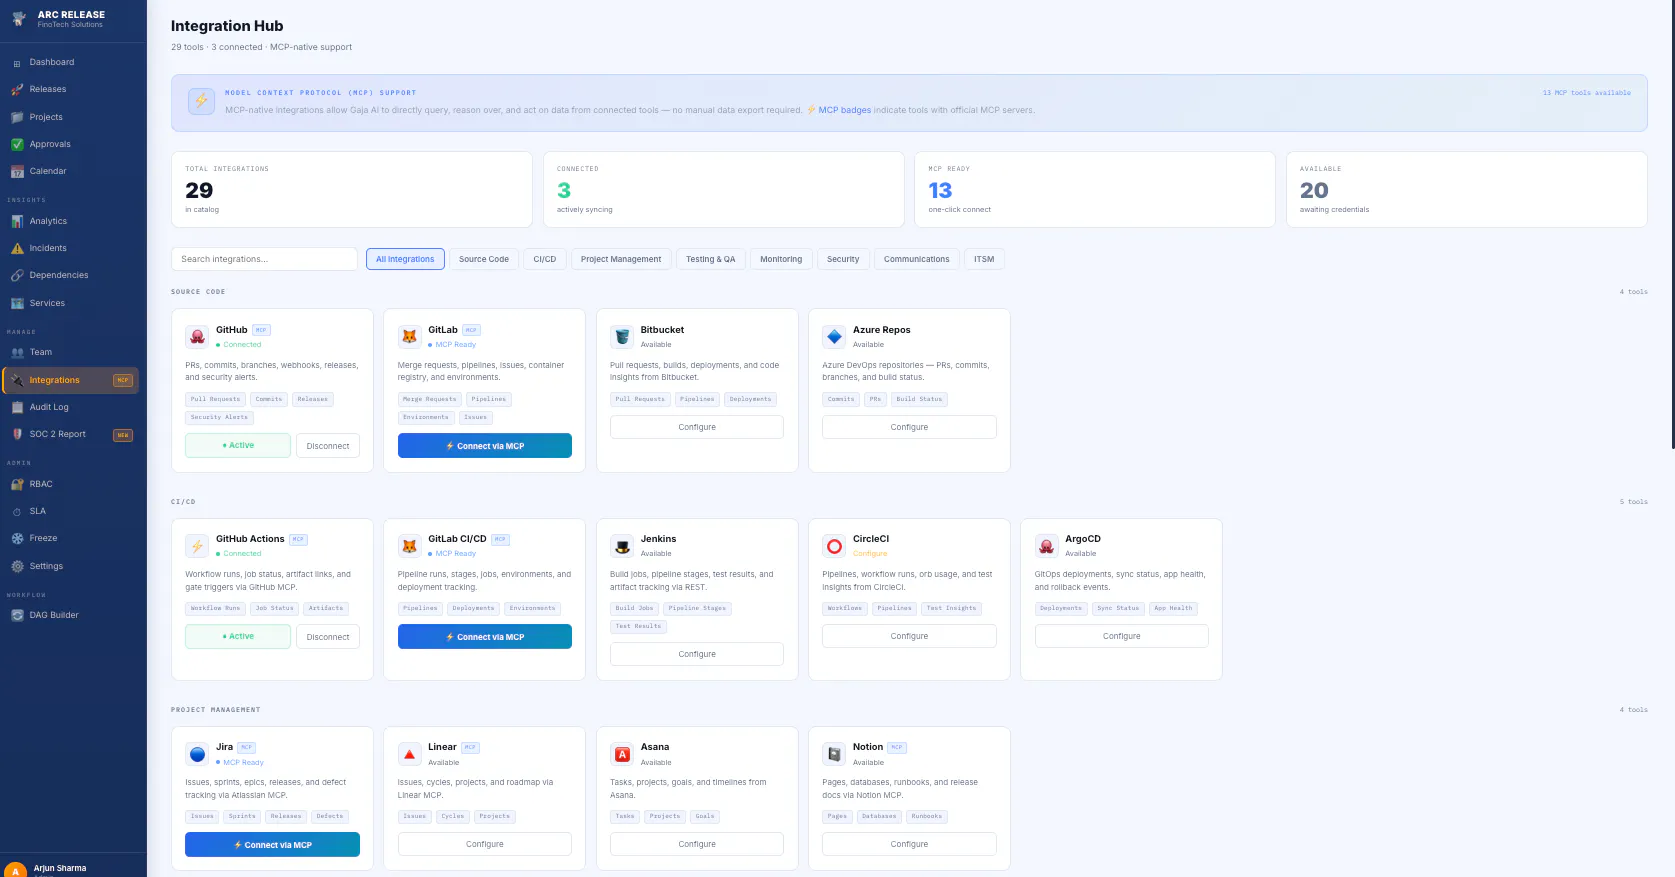Click the Azure Repos diamond logo
This screenshot has width=1675, height=877.
coord(834,336)
